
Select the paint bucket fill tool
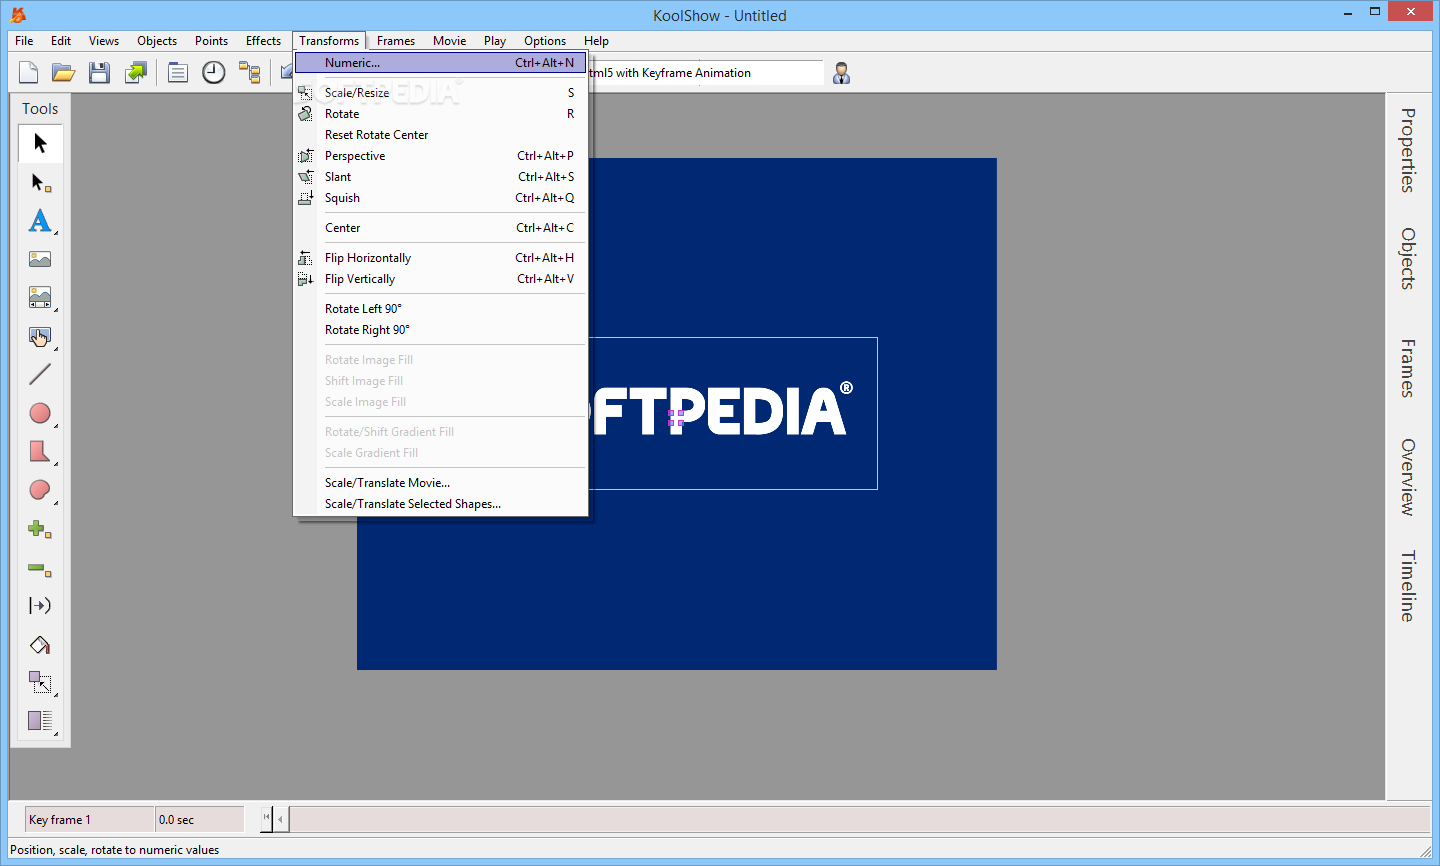point(40,645)
